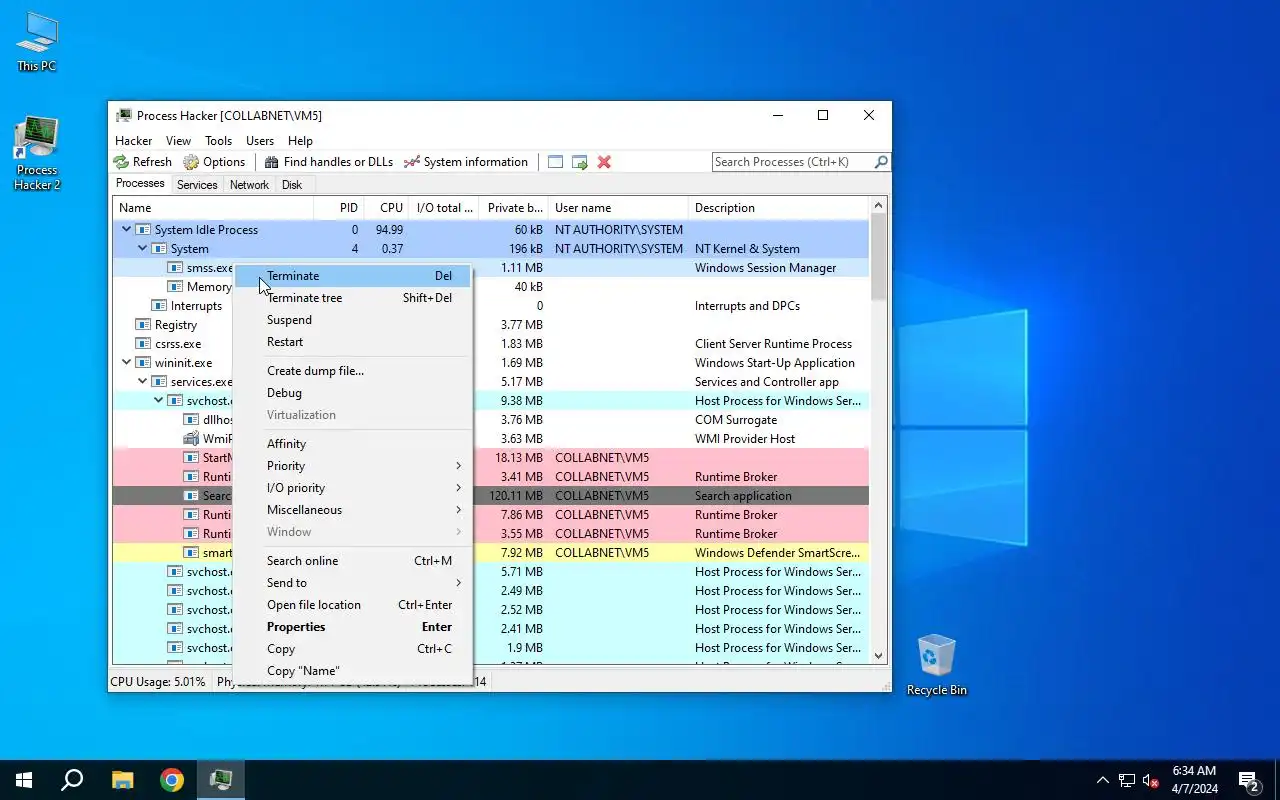This screenshot has width=1280, height=800.
Task: Open the Users menu
Action: coord(260,141)
